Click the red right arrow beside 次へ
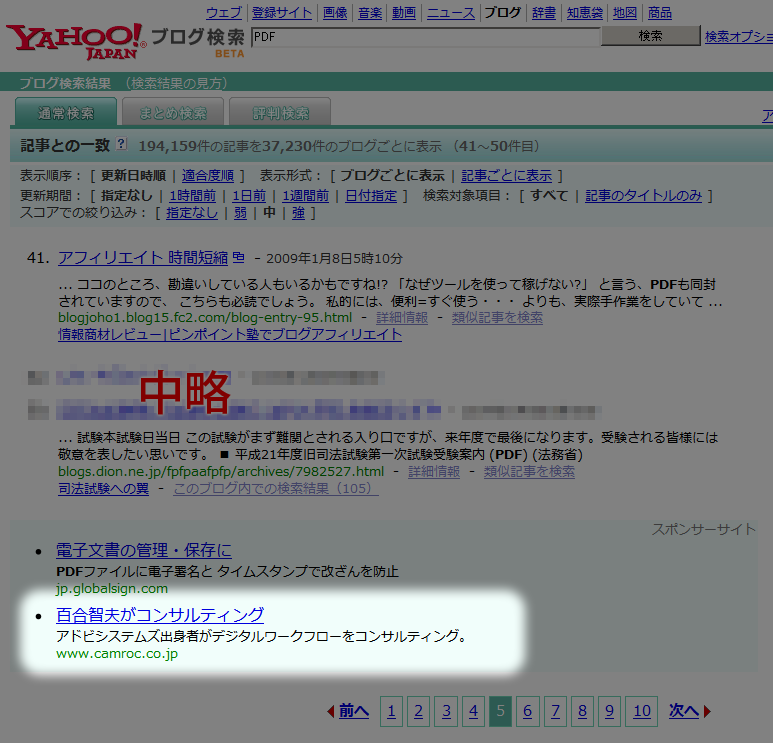 click(x=707, y=711)
